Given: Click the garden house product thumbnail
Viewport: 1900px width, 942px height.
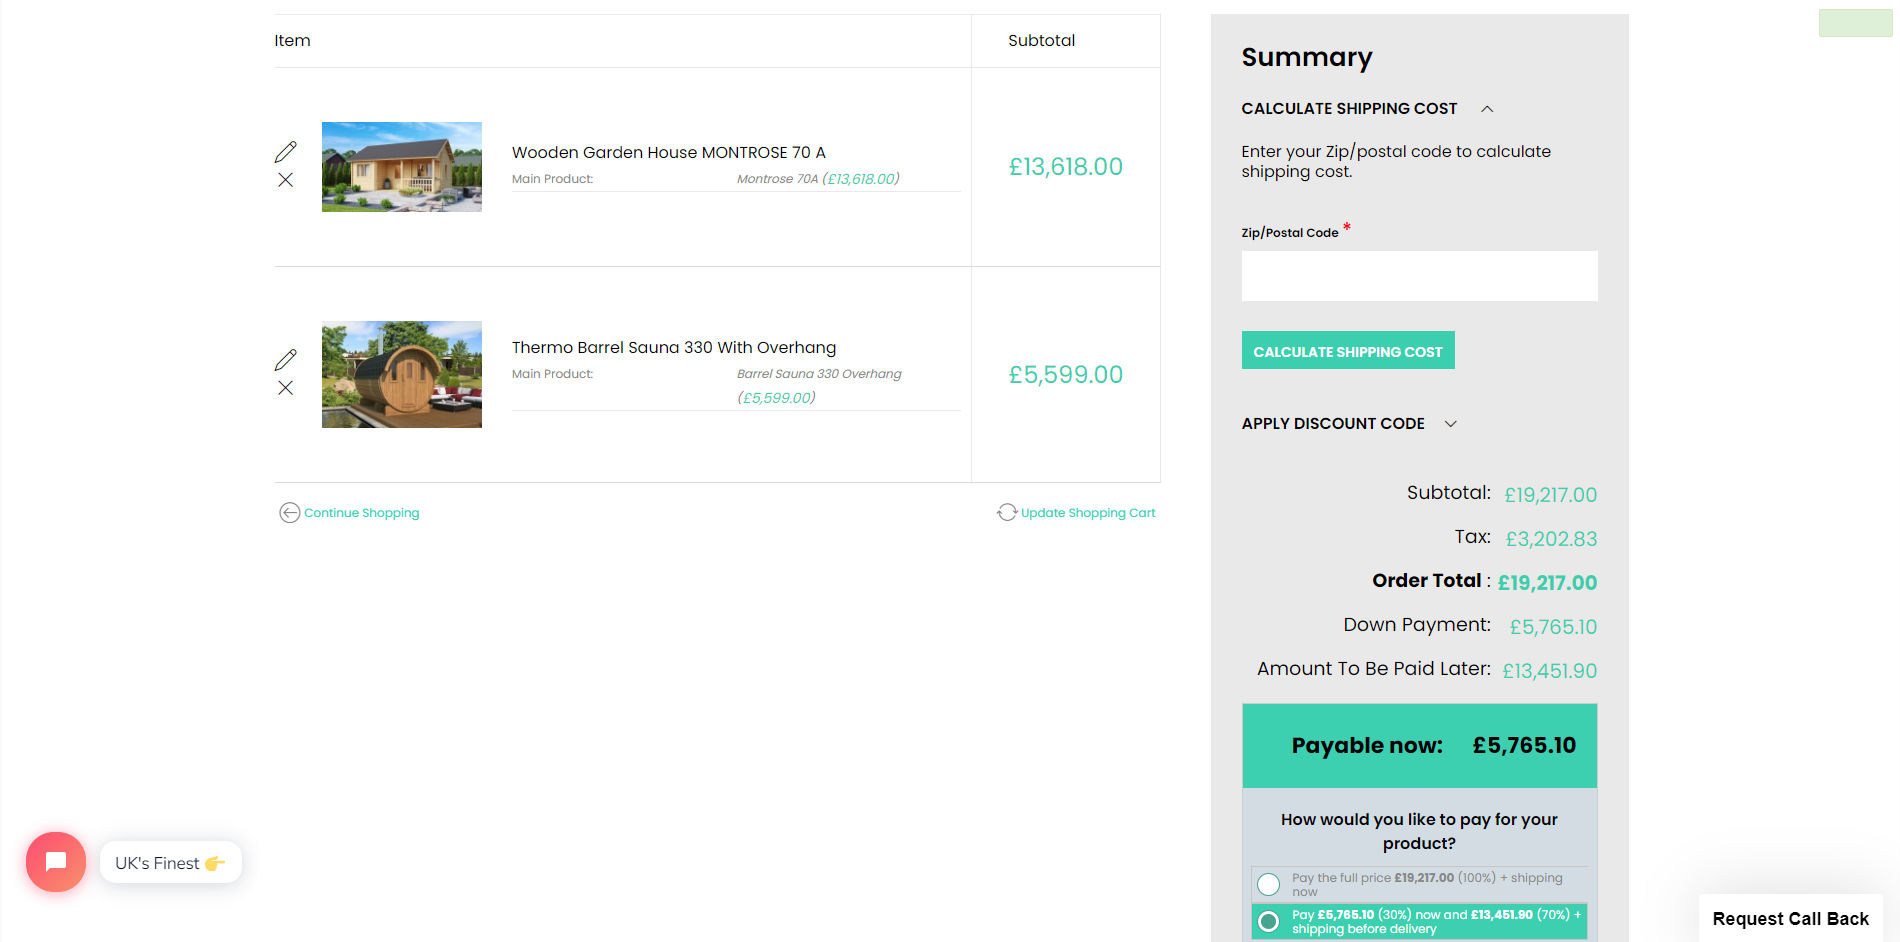Looking at the screenshot, I should (x=402, y=167).
